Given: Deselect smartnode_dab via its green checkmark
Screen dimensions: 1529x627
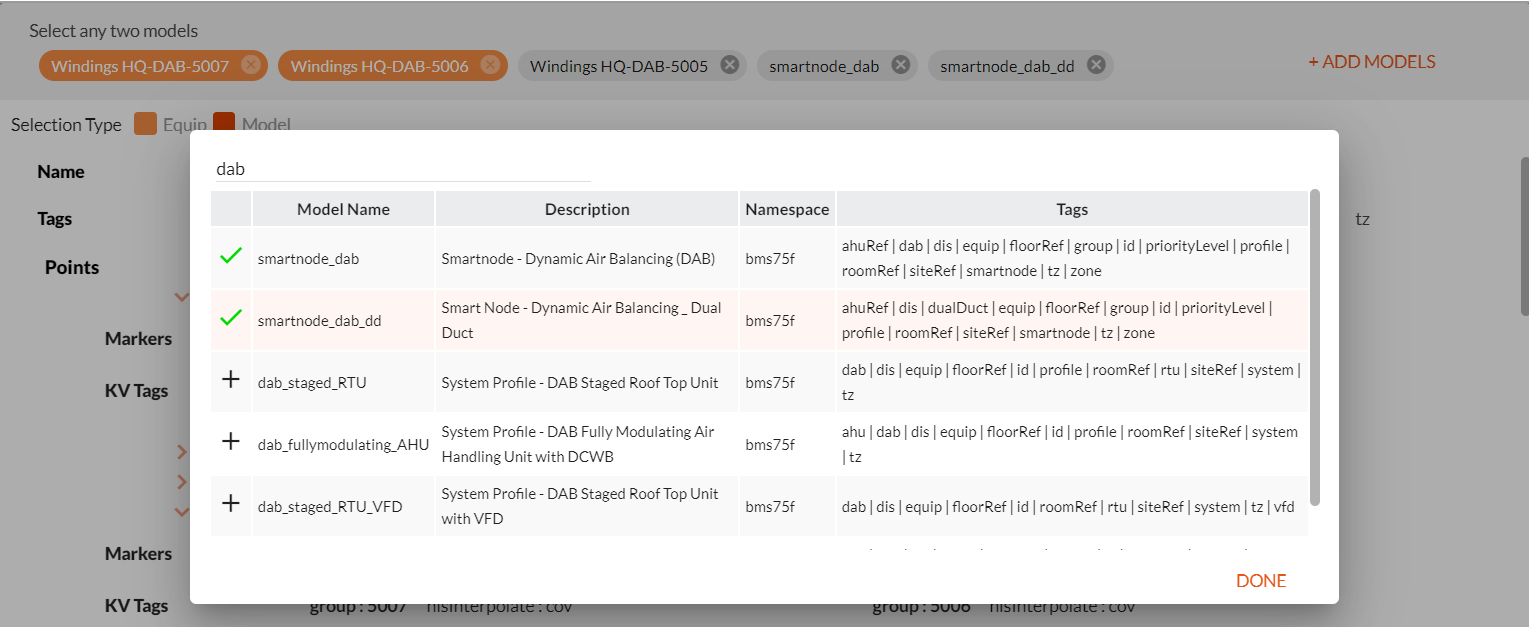Looking at the screenshot, I should click(231, 257).
